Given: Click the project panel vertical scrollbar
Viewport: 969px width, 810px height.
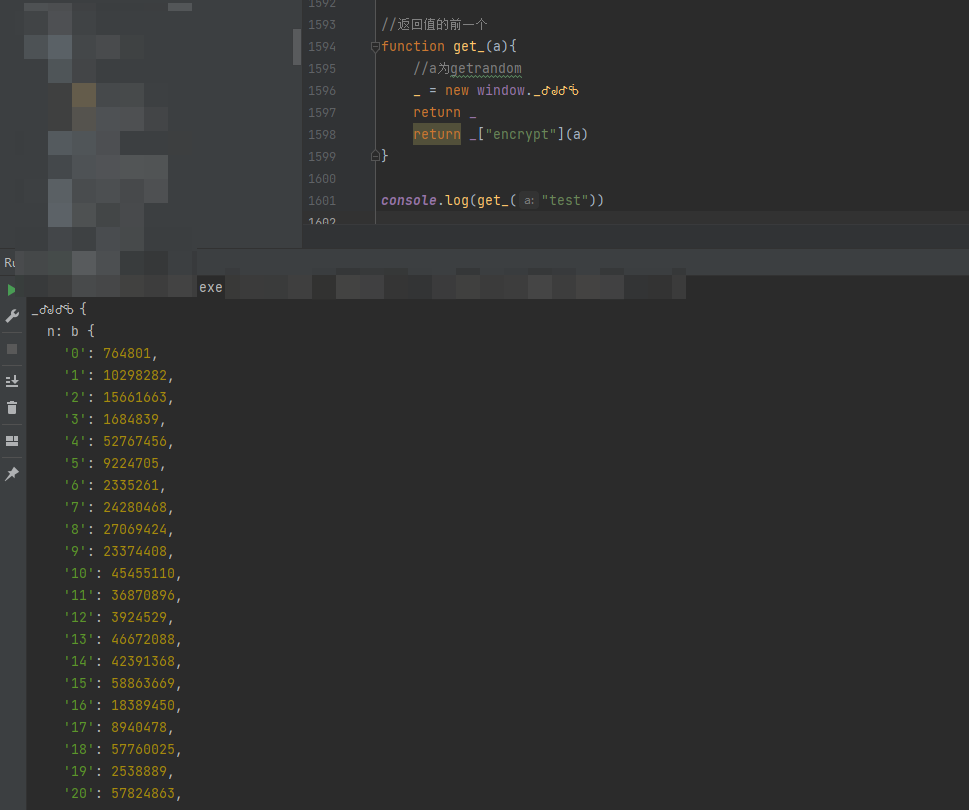Looking at the screenshot, I should (x=296, y=46).
